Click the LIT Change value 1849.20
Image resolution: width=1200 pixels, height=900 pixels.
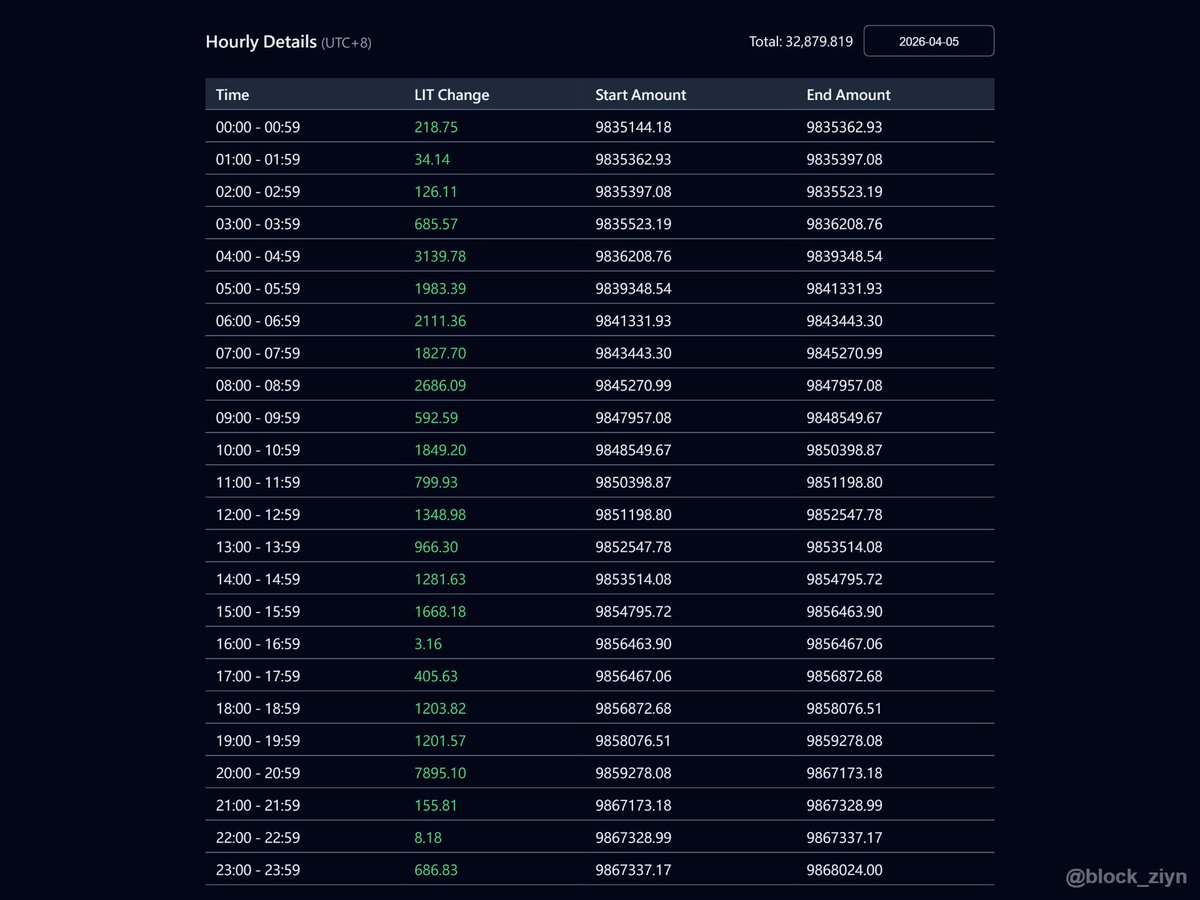440,450
